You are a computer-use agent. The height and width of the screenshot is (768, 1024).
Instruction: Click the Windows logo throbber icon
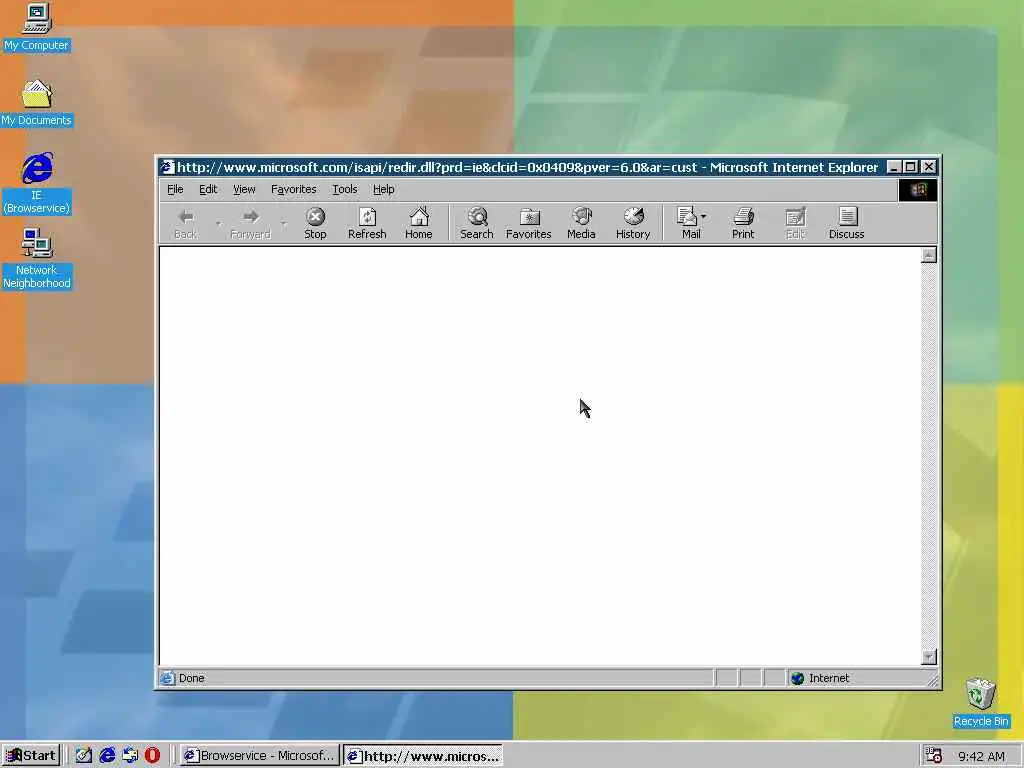918,190
